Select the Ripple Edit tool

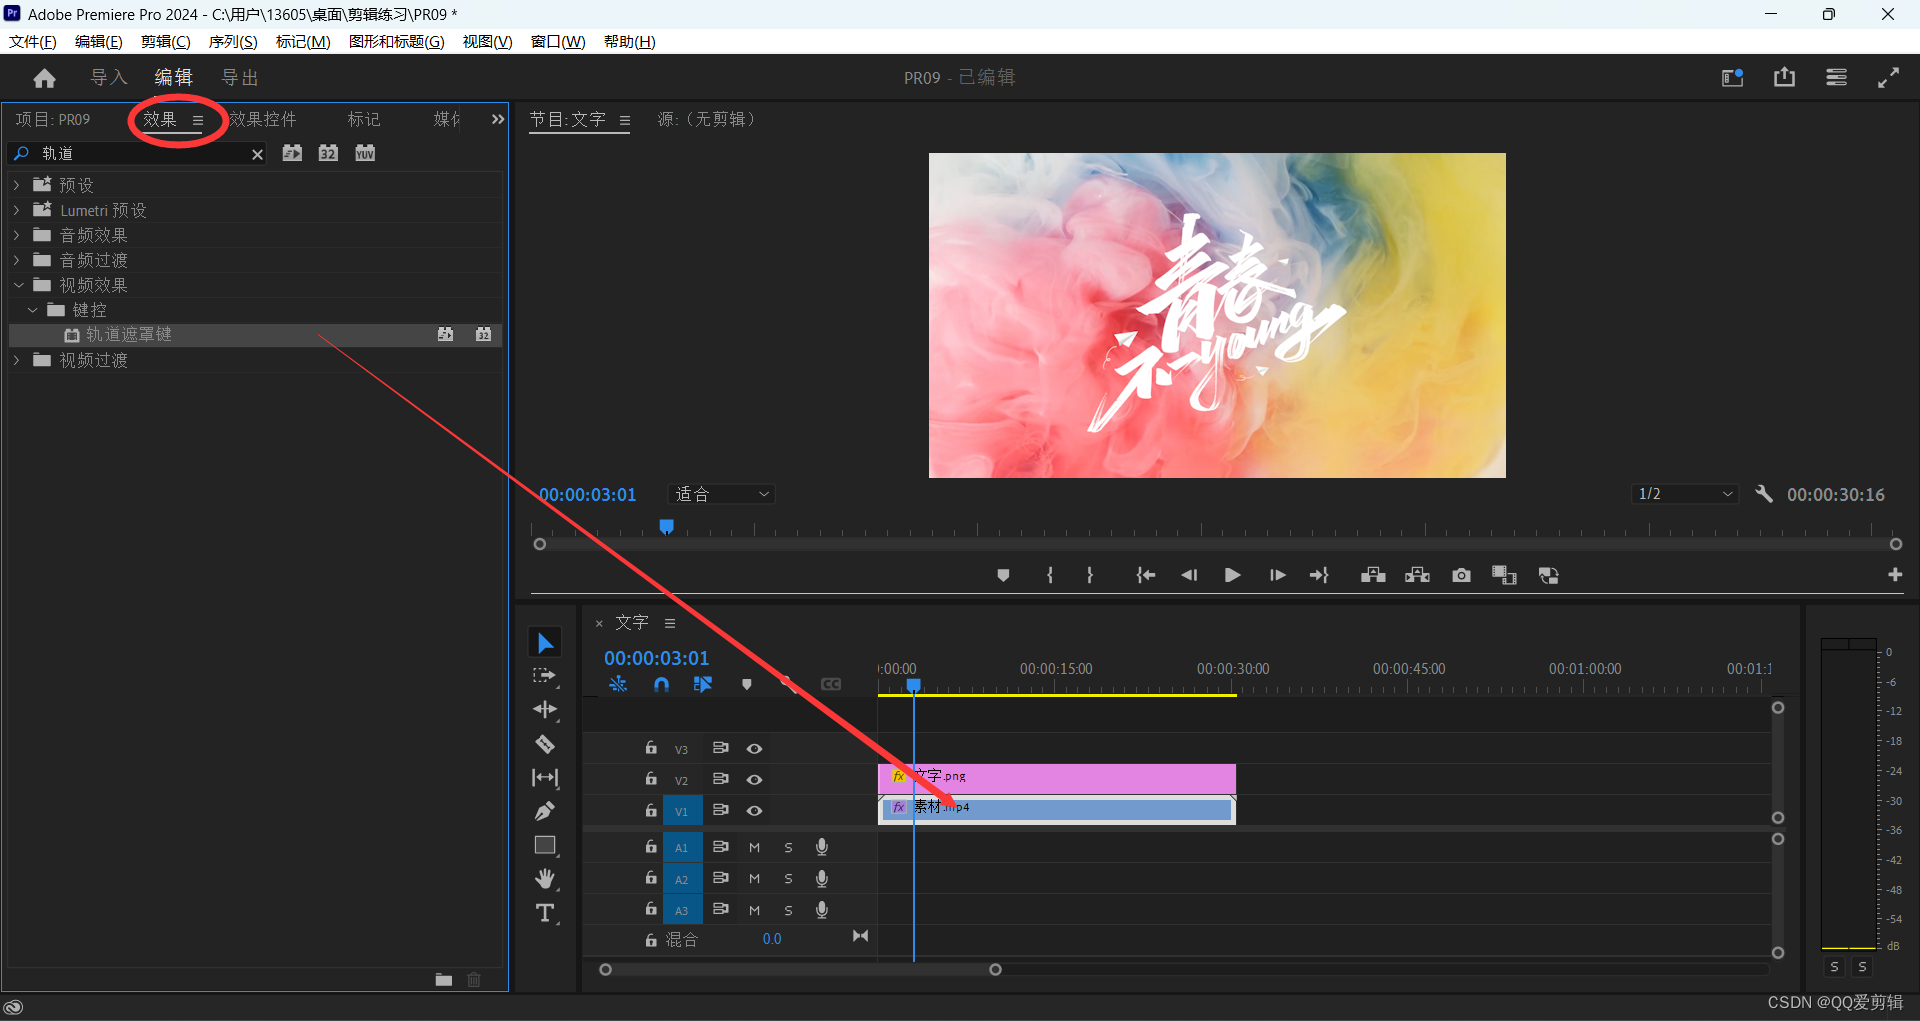click(545, 710)
